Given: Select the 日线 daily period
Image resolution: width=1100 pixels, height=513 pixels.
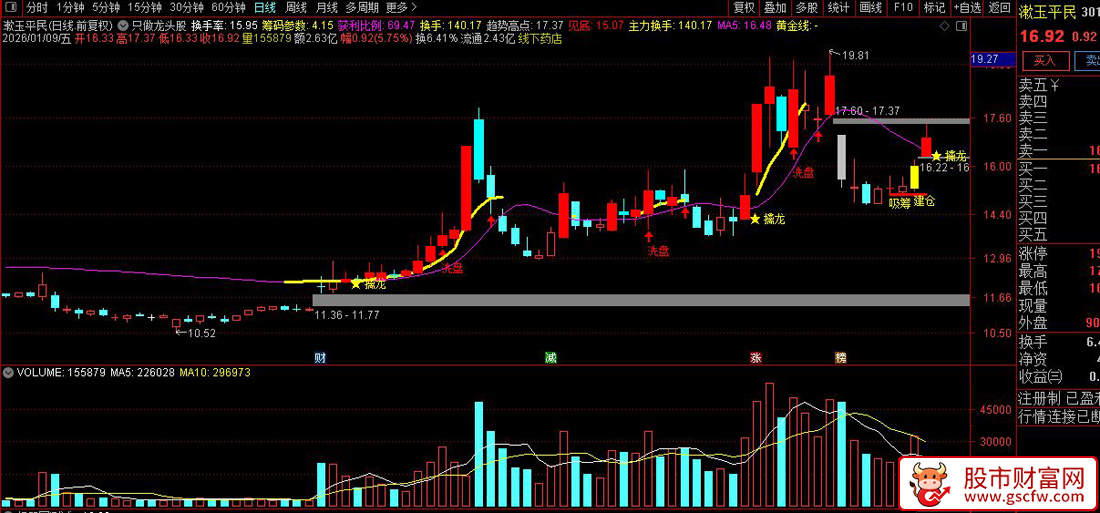Looking at the screenshot, I should pyautogui.click(x=264, y=8).
